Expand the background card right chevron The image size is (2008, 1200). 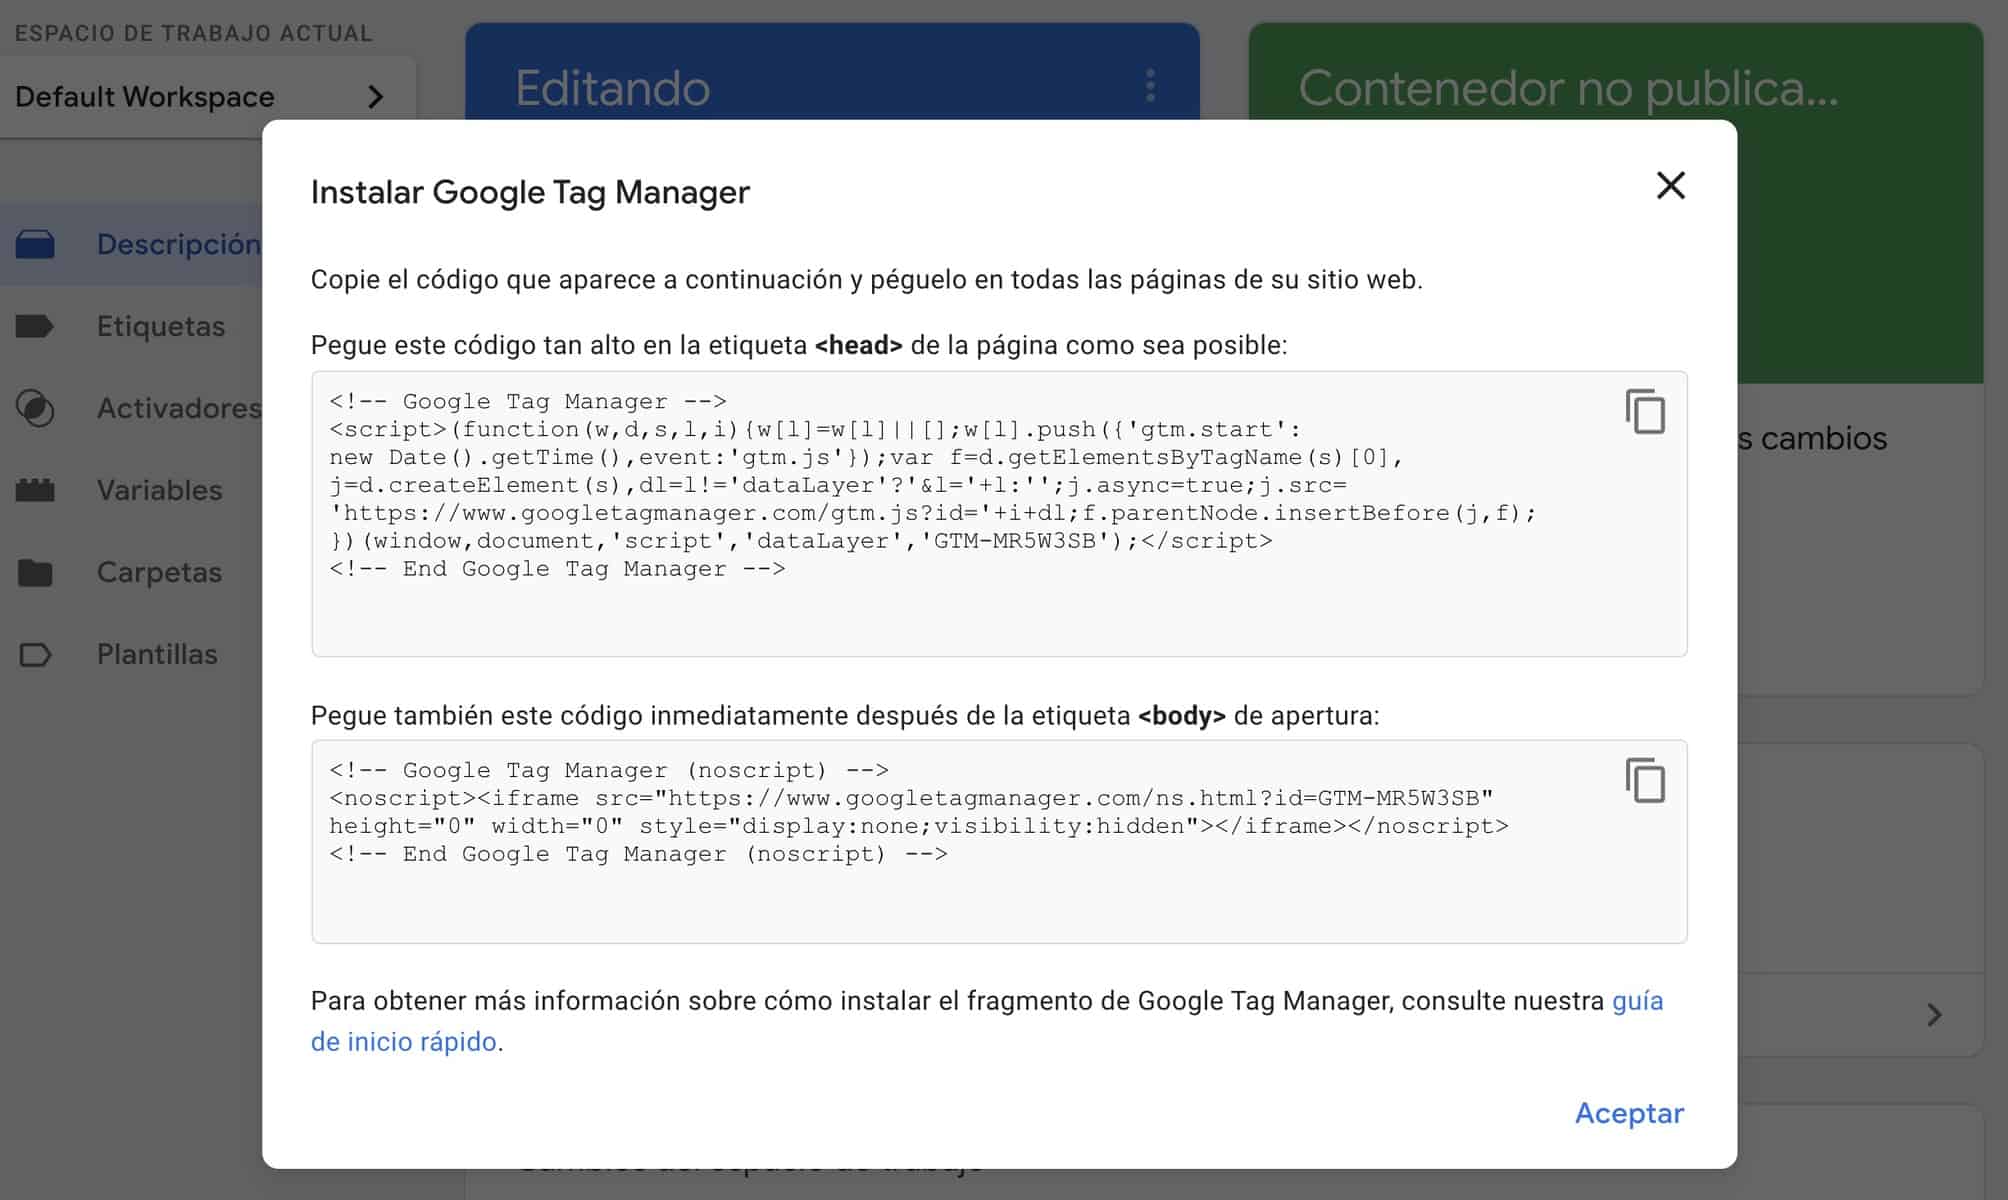click(1934, 1015)
